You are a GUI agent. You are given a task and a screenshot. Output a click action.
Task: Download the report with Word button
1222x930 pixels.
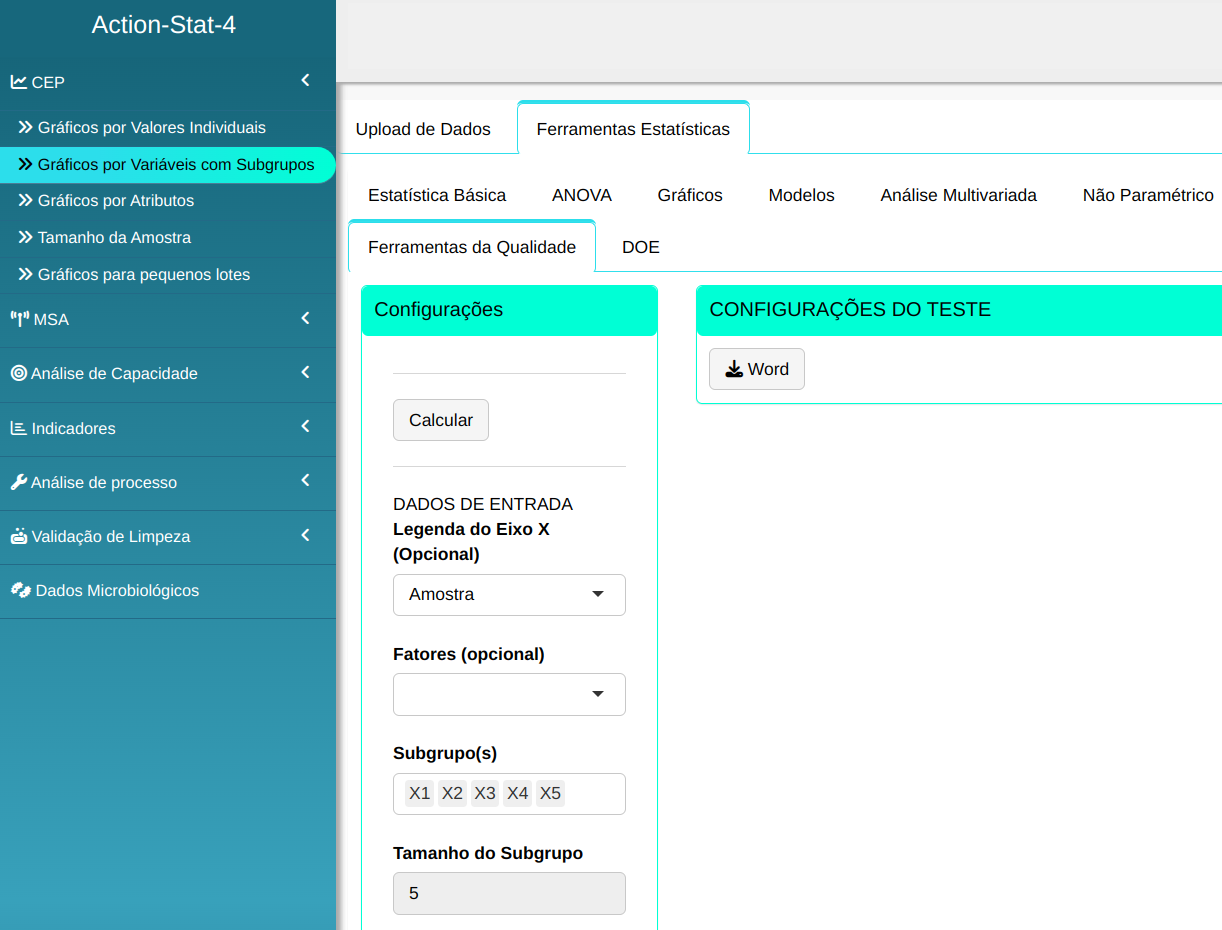point(756,369)
